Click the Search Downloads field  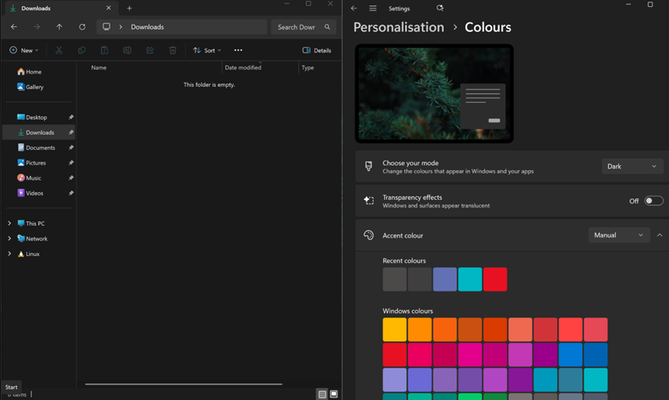pos(303,27)
